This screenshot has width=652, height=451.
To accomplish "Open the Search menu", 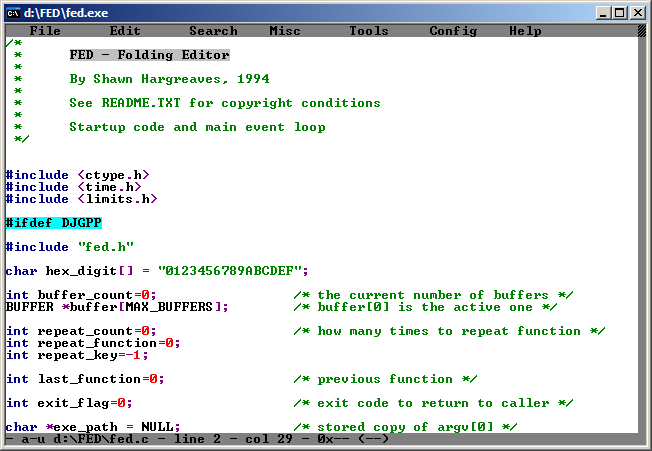I will (x=213, y=31).
